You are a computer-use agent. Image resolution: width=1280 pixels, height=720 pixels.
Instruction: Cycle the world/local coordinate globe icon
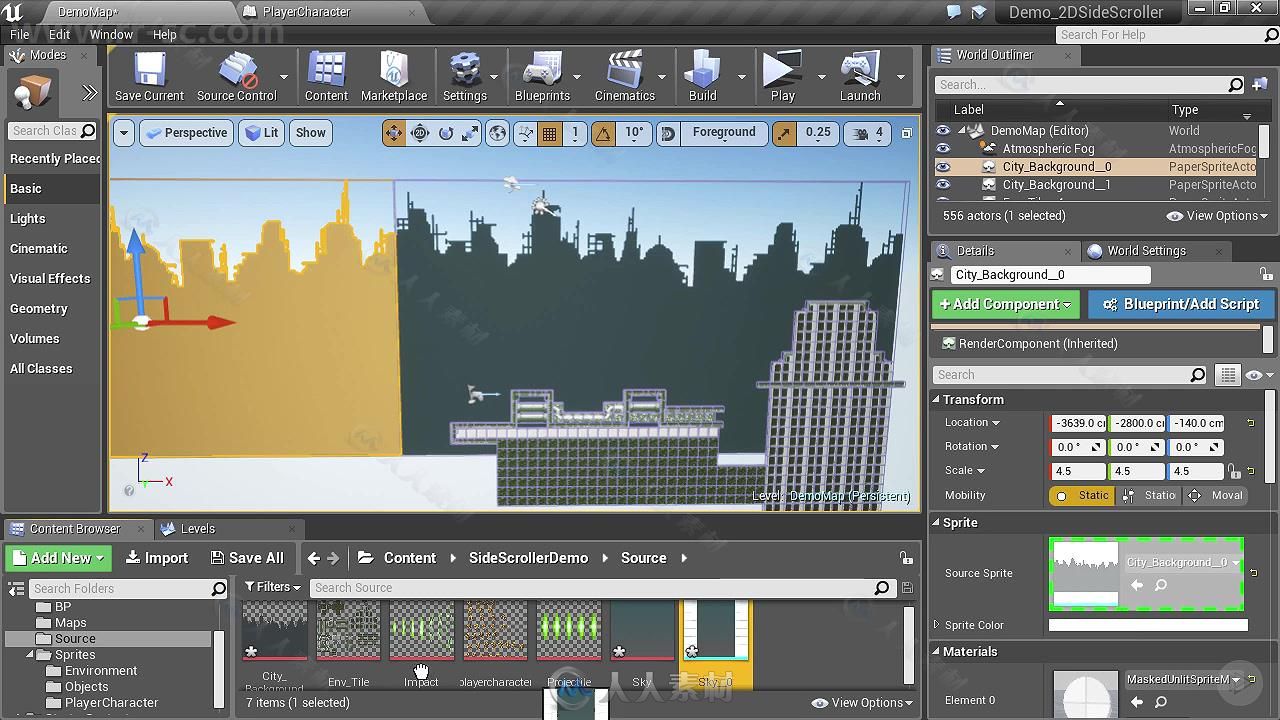498,133
